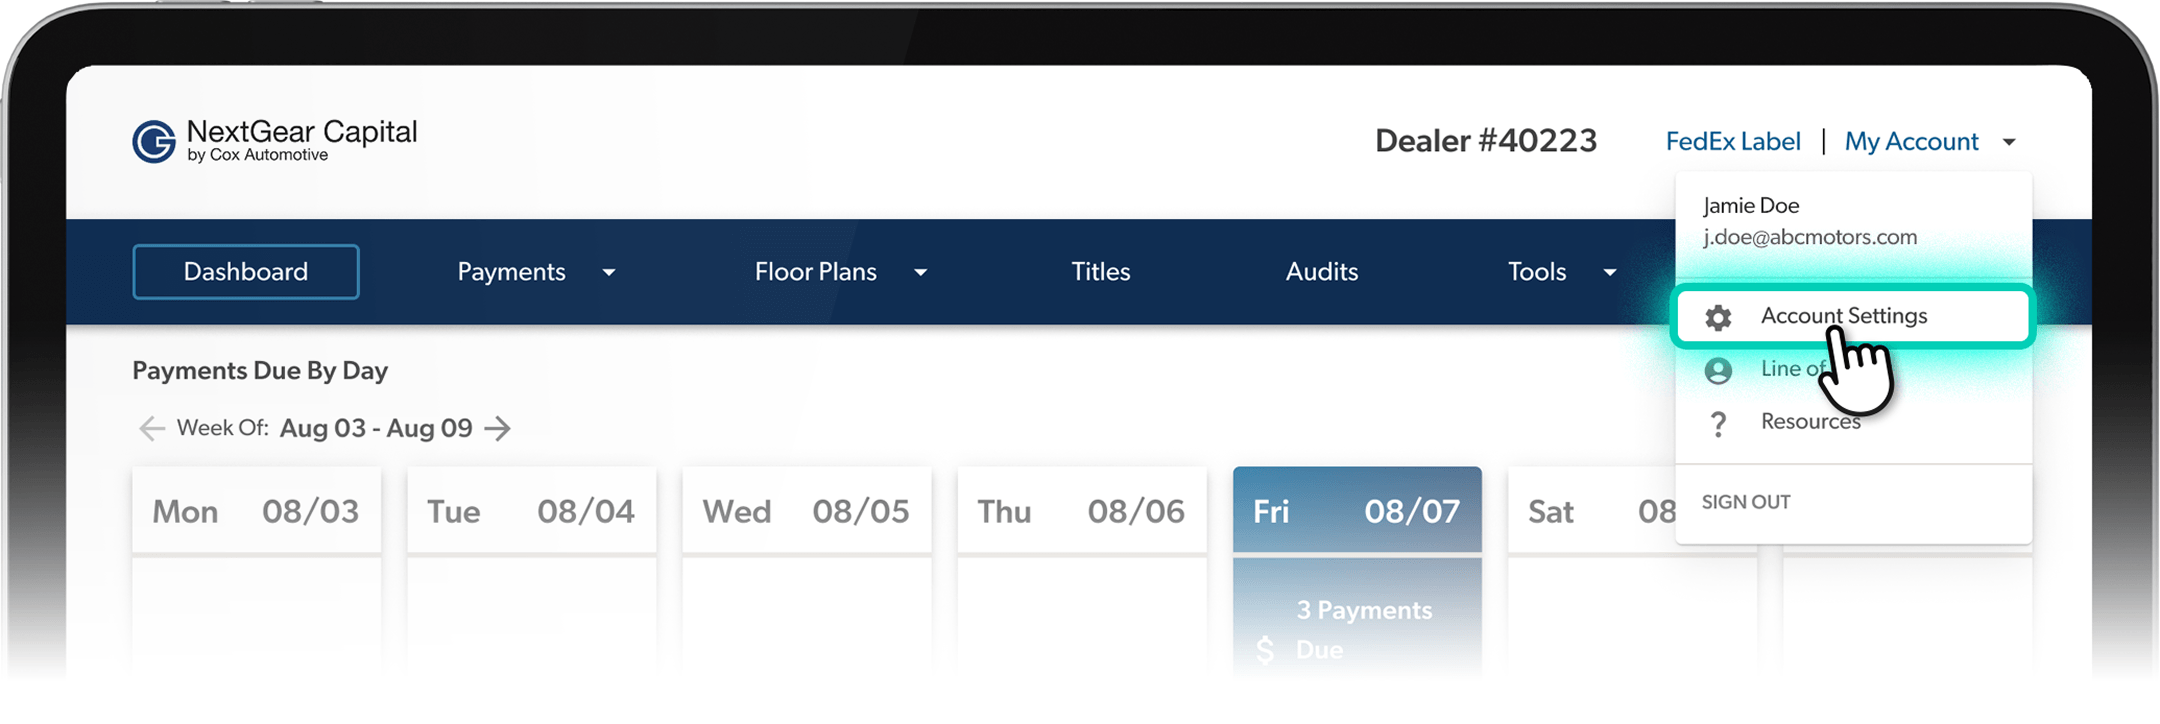Open the Tools menu label

(1537, 271)
